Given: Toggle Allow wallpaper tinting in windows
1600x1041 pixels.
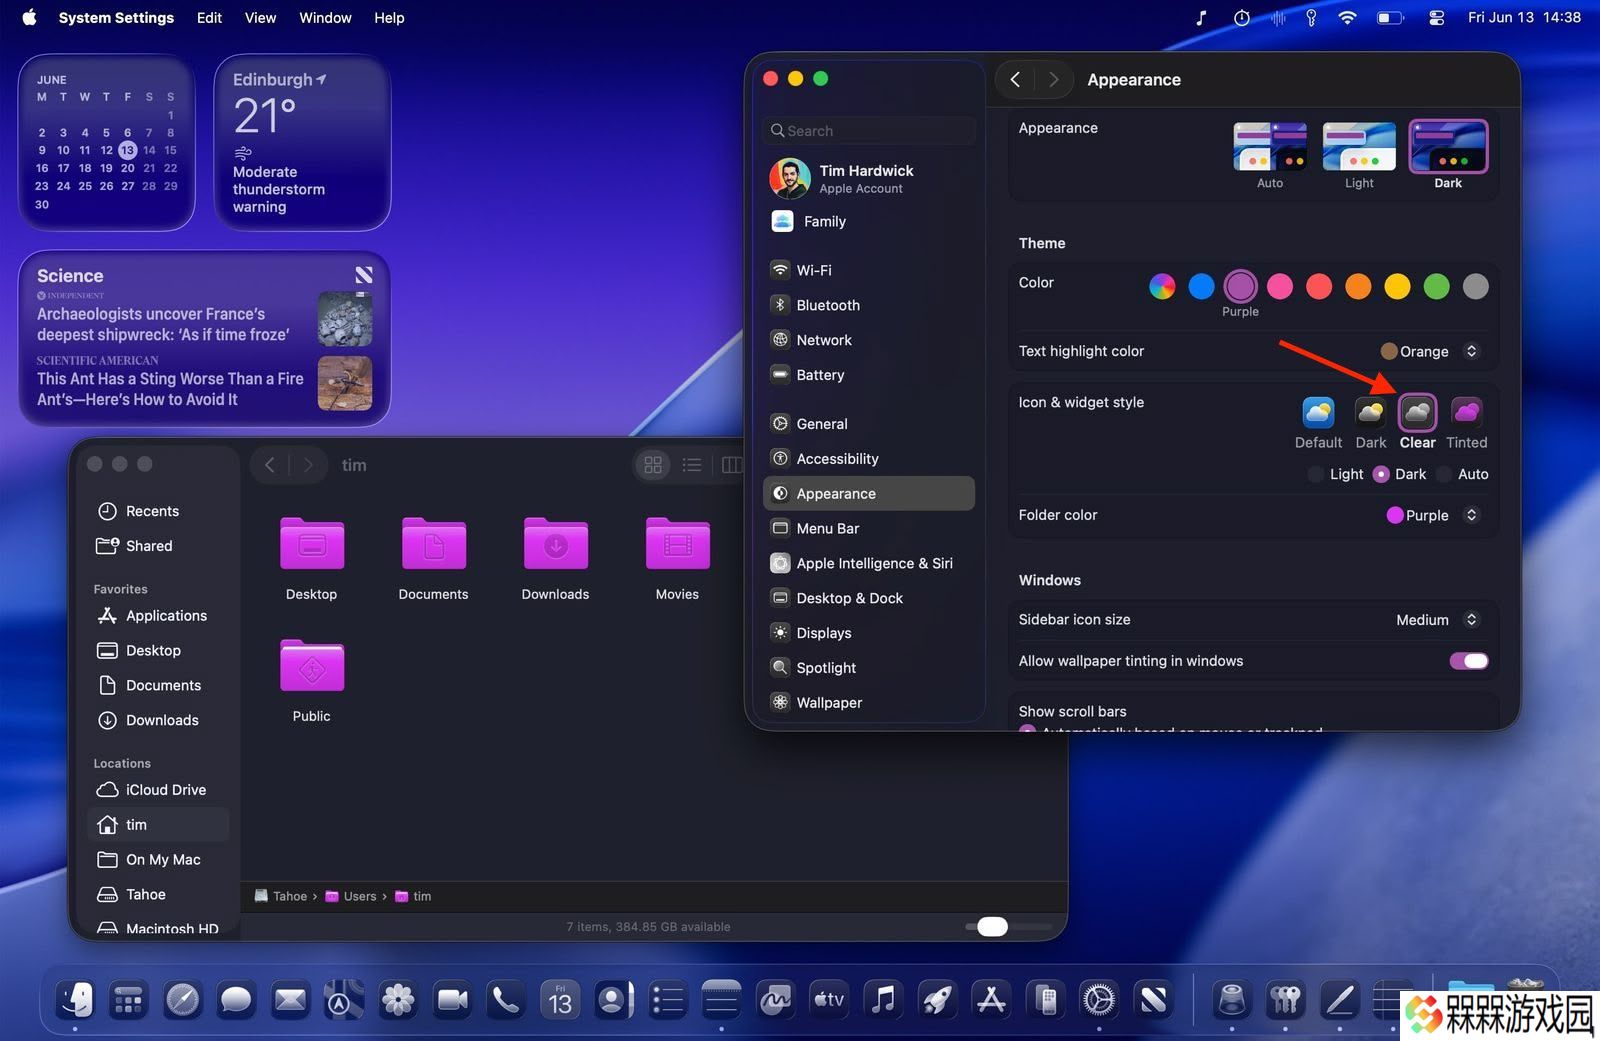Looking at the screenshot, I should pyautogui.click(x=1469, y=661).
